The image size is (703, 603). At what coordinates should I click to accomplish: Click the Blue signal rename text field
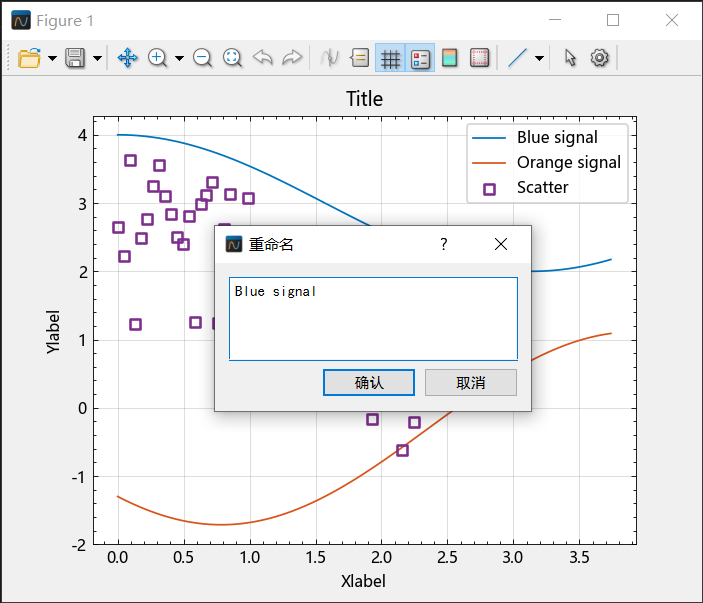click(x=373, y=319)
